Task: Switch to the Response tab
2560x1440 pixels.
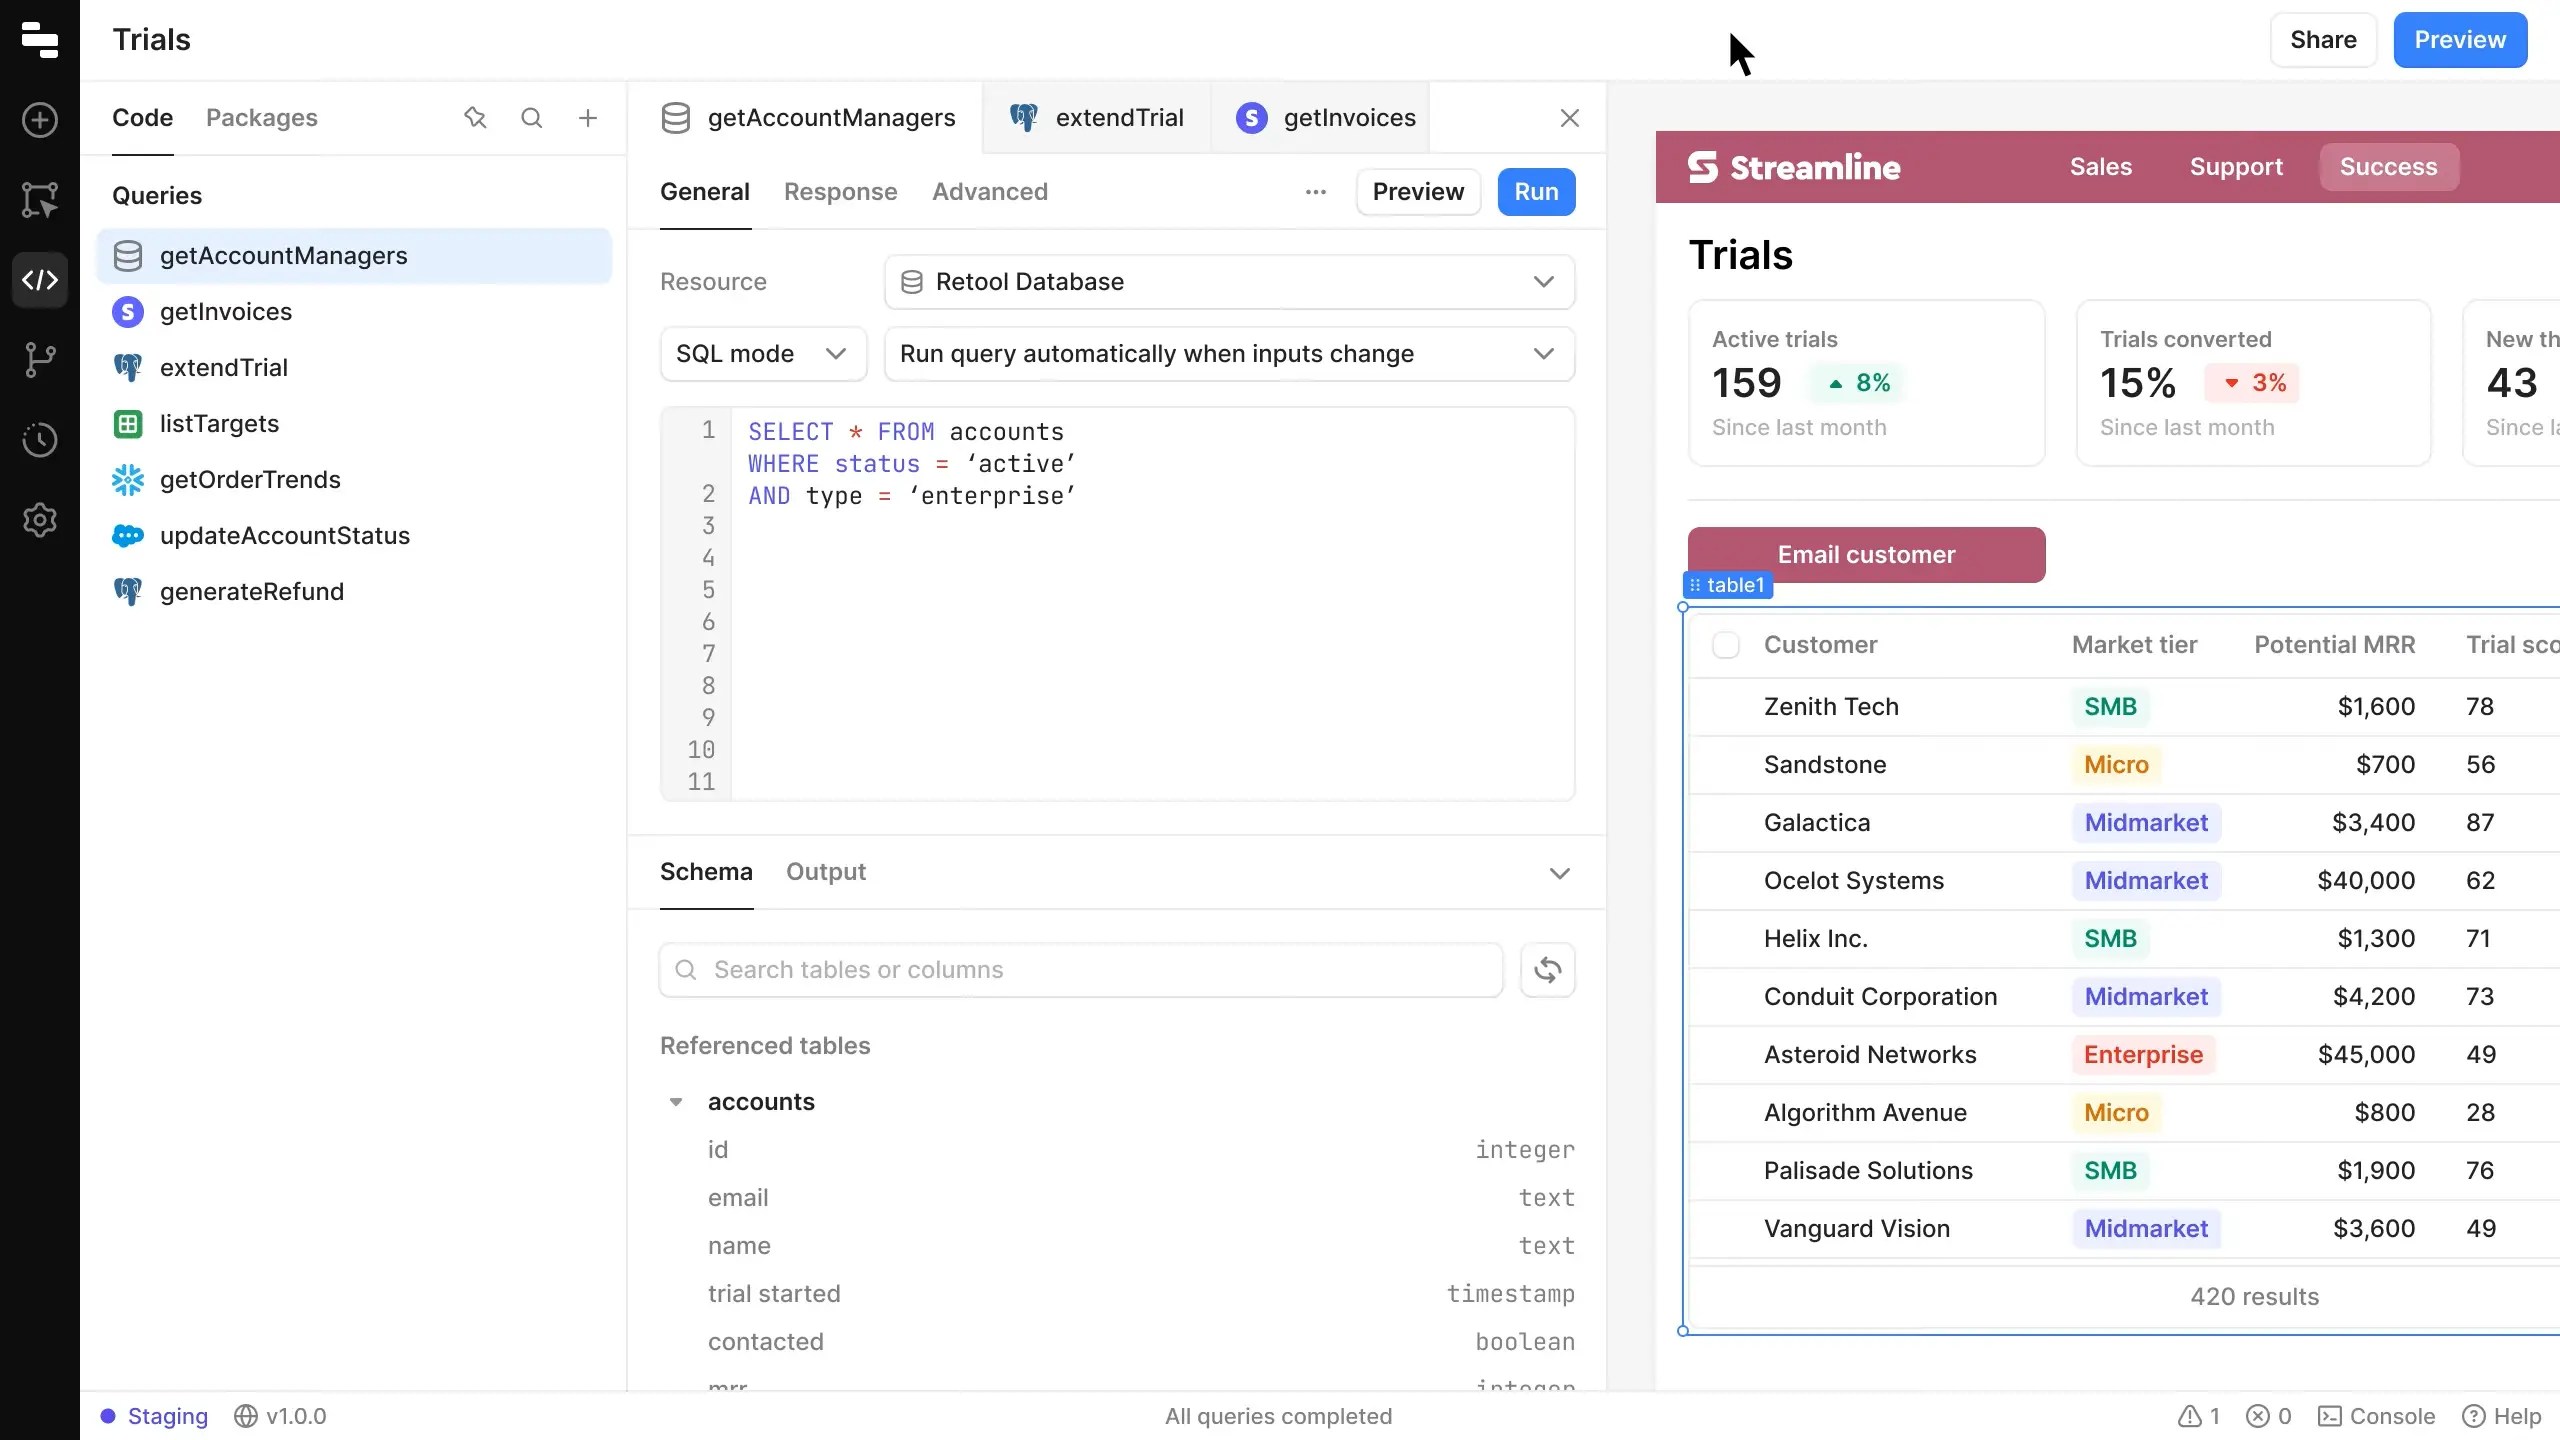Action: click(x=840, y=192)
